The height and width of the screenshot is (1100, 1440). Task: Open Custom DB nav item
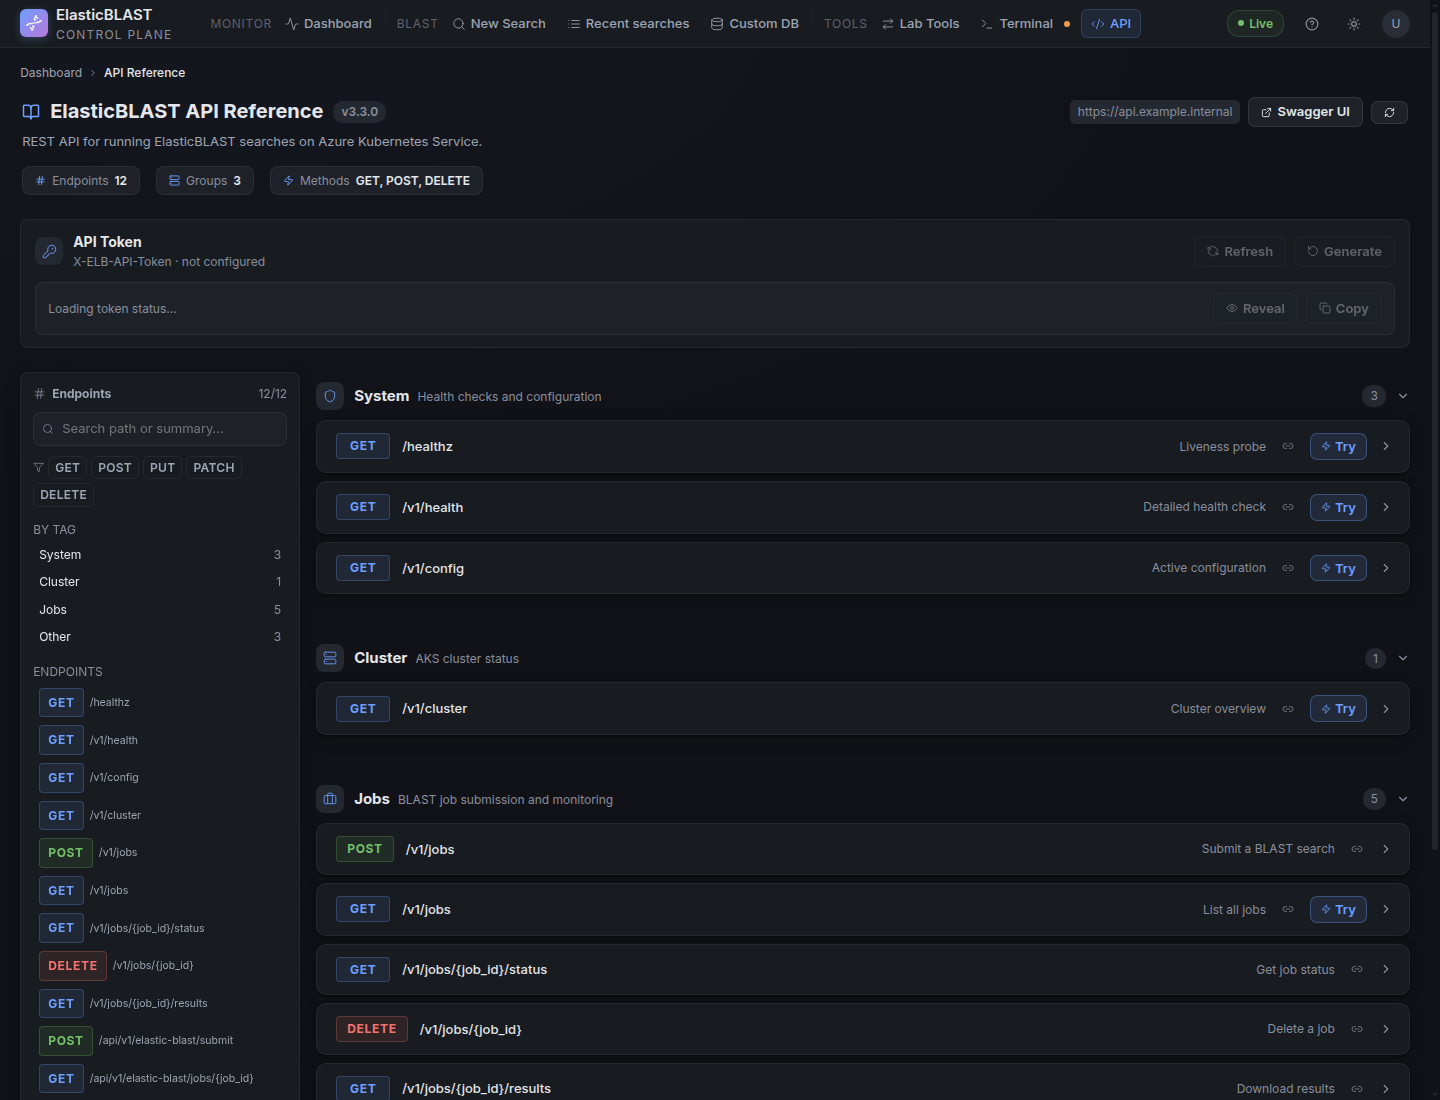point(754,24)
